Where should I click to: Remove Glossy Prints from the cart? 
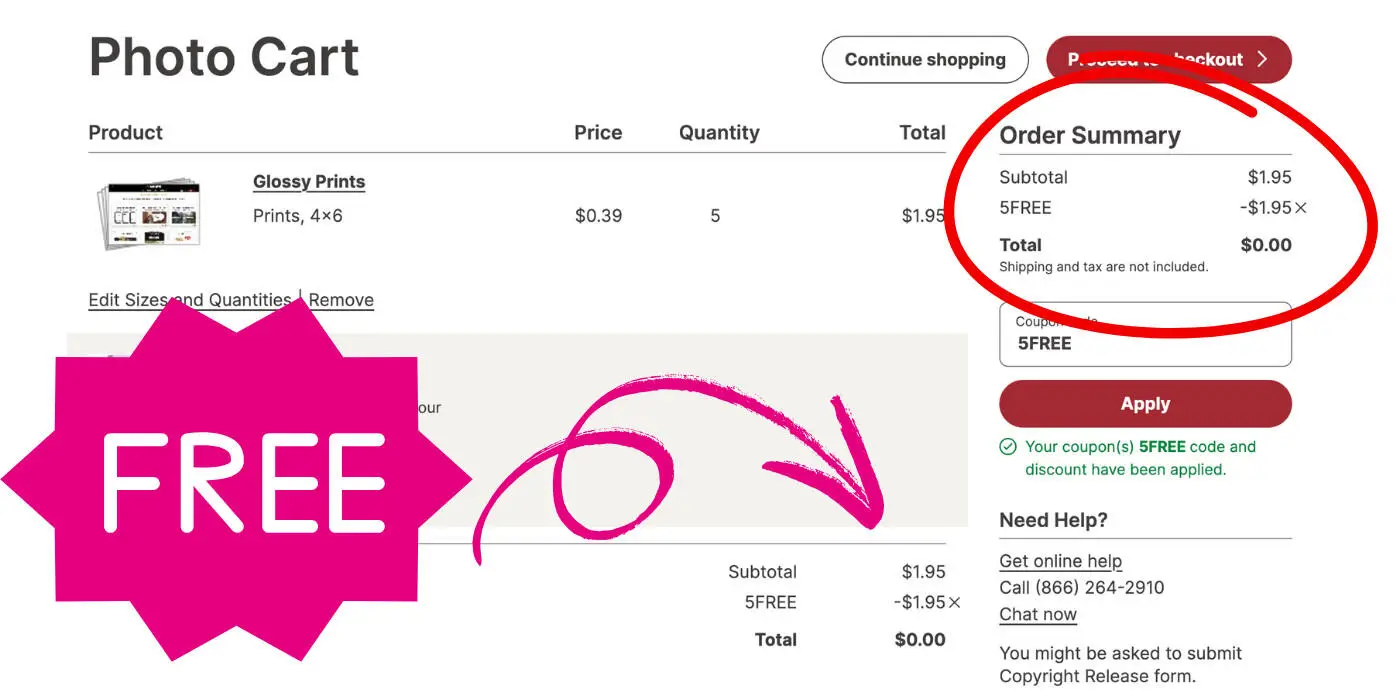coord(341,300)
